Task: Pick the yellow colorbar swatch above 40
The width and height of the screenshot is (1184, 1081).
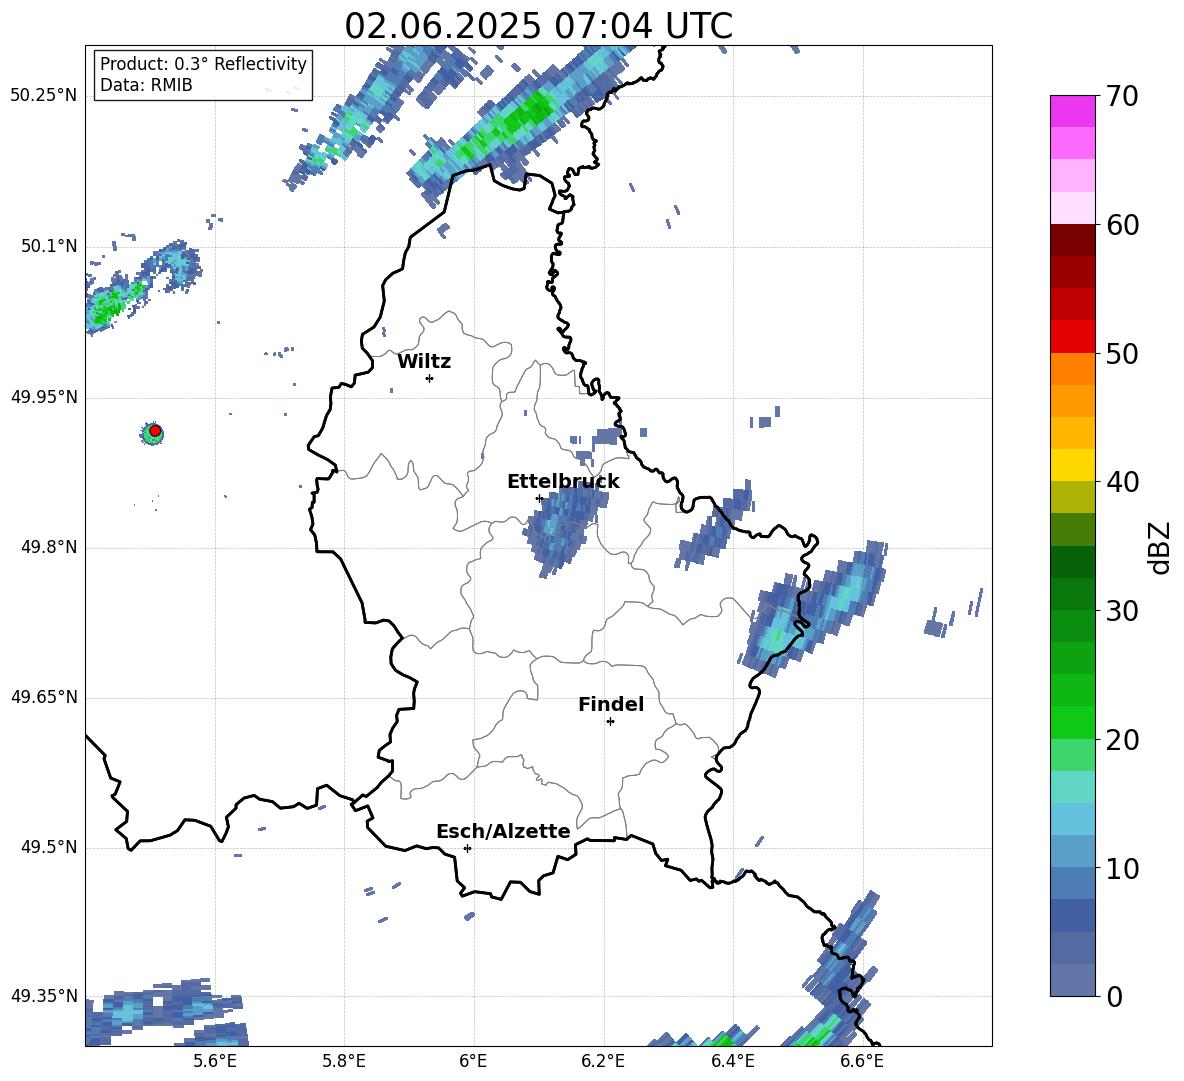Action: pyautogui.click(x=1072, y=465)
